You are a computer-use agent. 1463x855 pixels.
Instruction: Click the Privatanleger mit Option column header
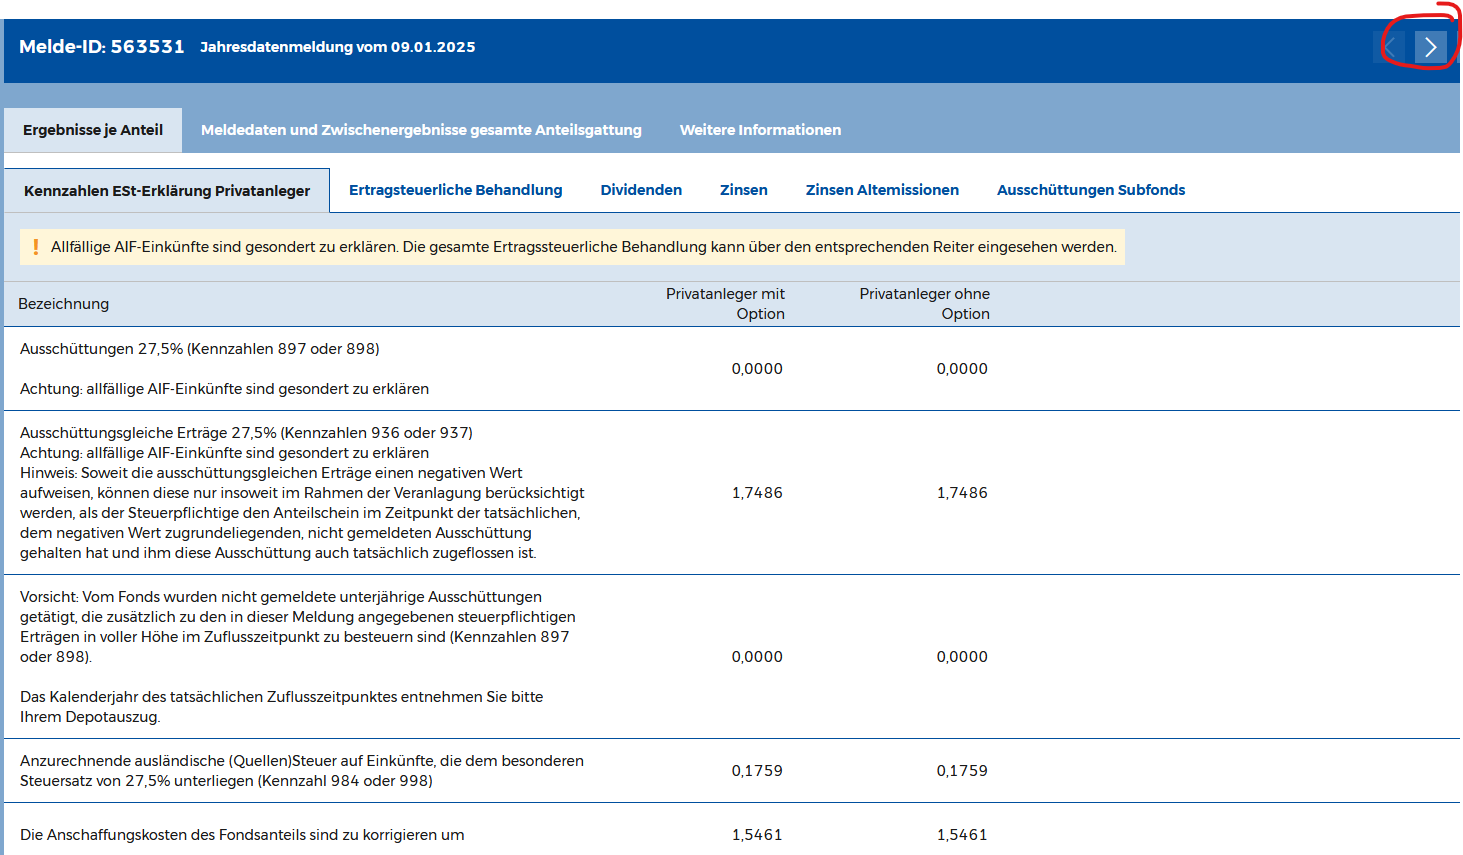726,304
